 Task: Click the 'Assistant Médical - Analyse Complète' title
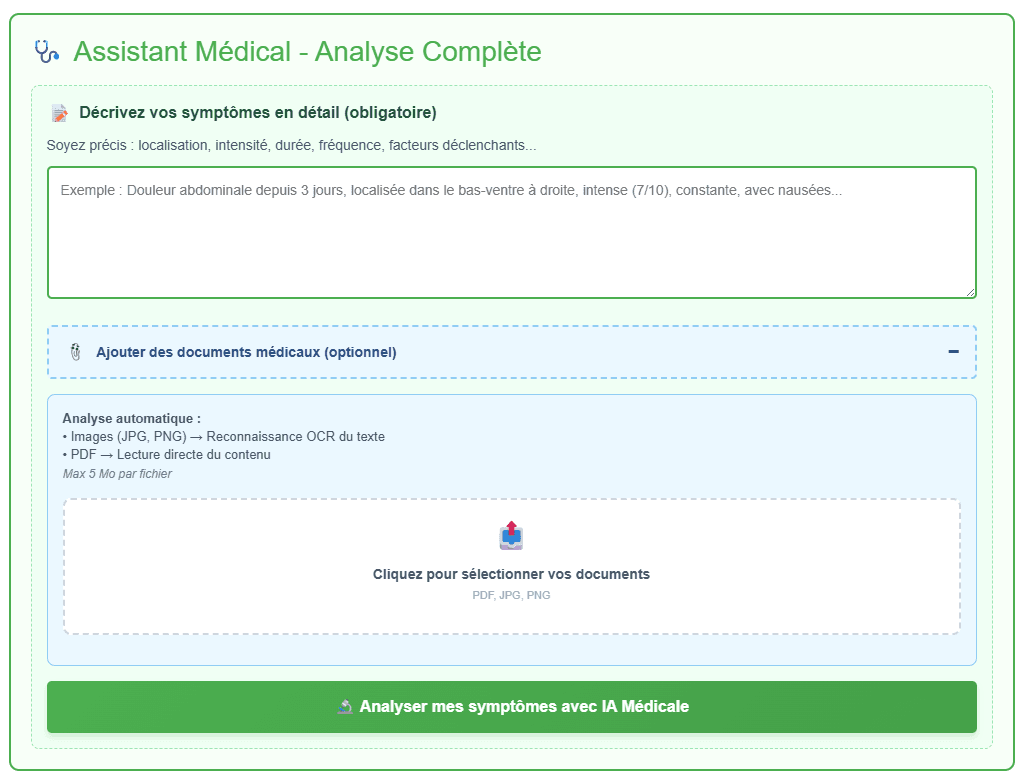307,51
